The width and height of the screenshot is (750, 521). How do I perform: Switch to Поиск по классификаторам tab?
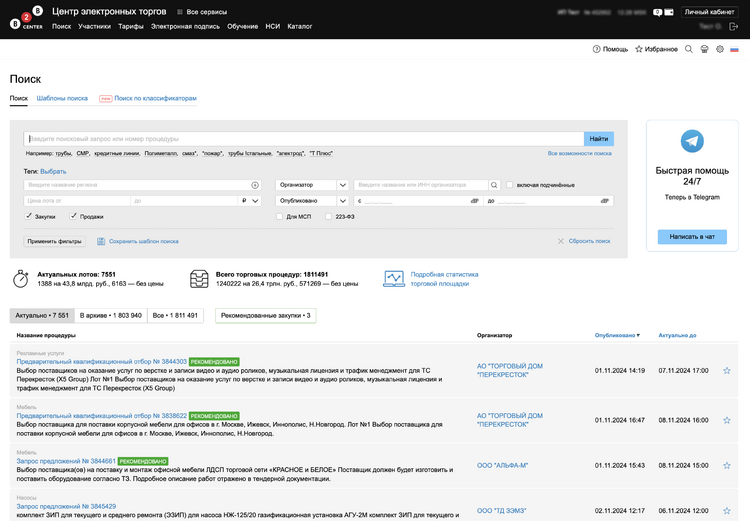click(155, 98)
